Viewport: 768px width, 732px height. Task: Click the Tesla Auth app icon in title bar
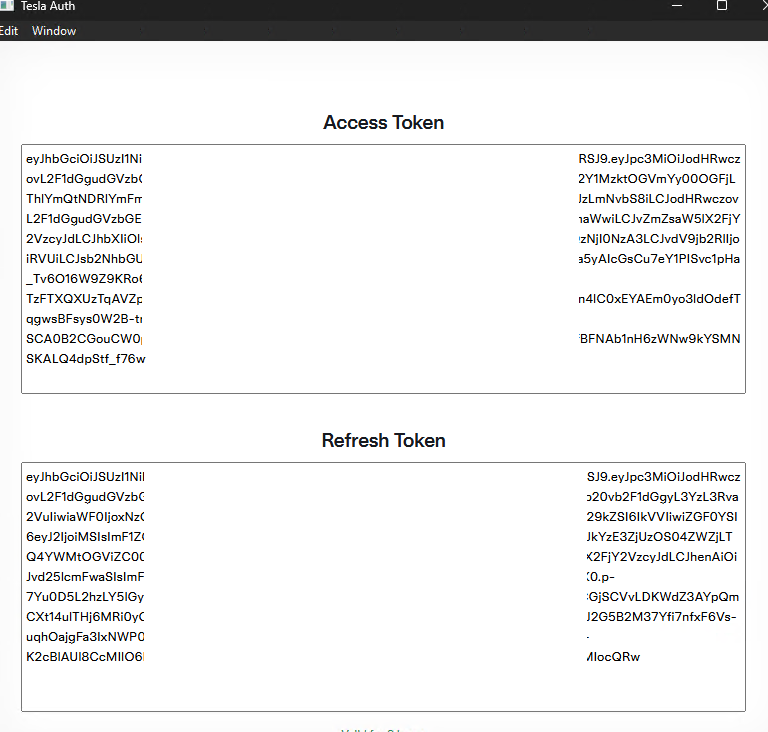point(7,6)
